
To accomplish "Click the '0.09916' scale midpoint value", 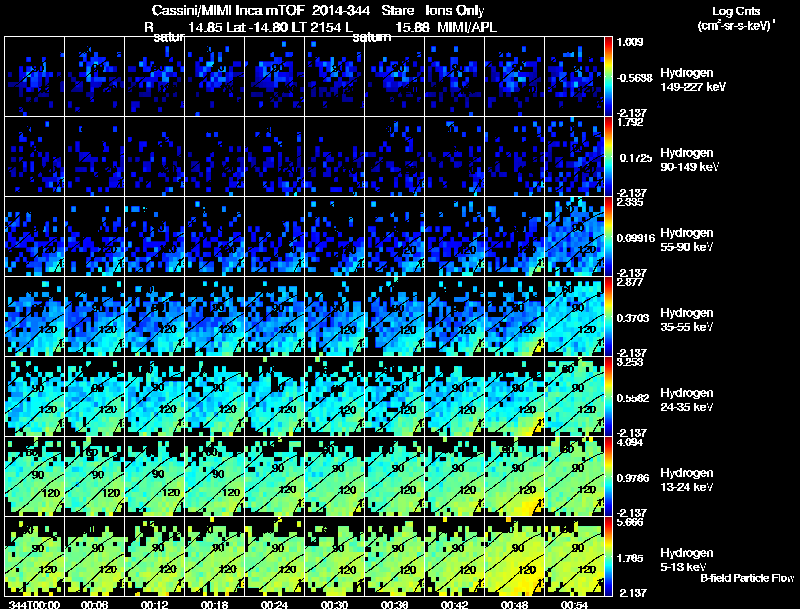I will click(636, 238).
